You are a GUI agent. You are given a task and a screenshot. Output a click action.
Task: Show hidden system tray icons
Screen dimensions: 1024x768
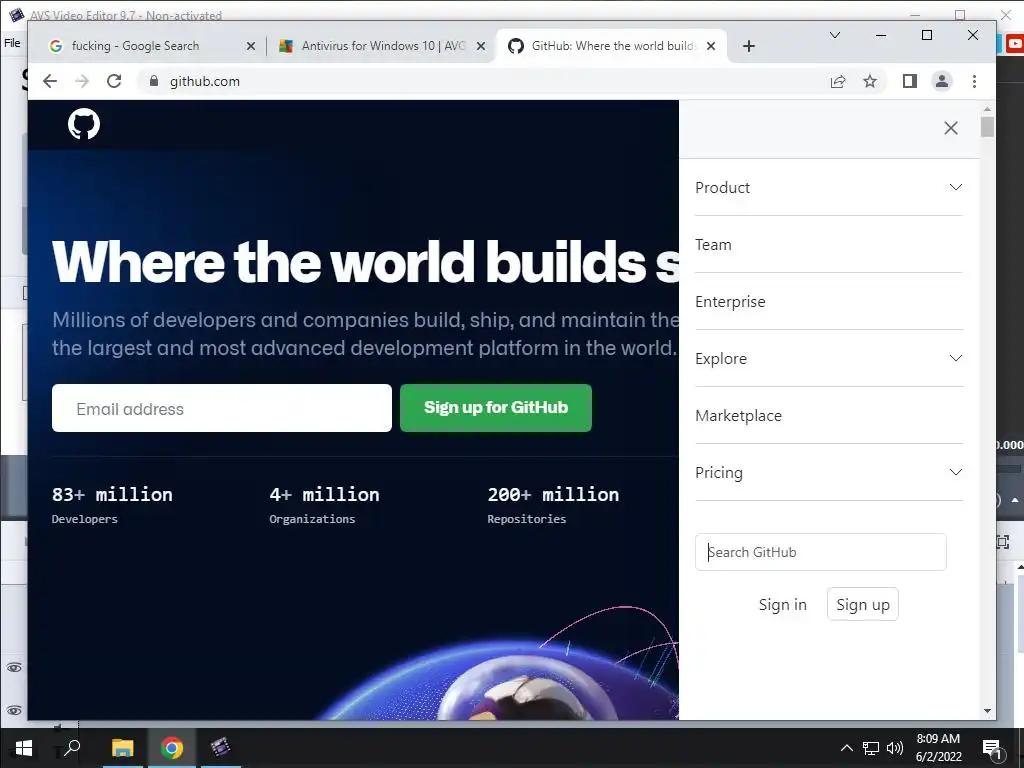point(846,748)
